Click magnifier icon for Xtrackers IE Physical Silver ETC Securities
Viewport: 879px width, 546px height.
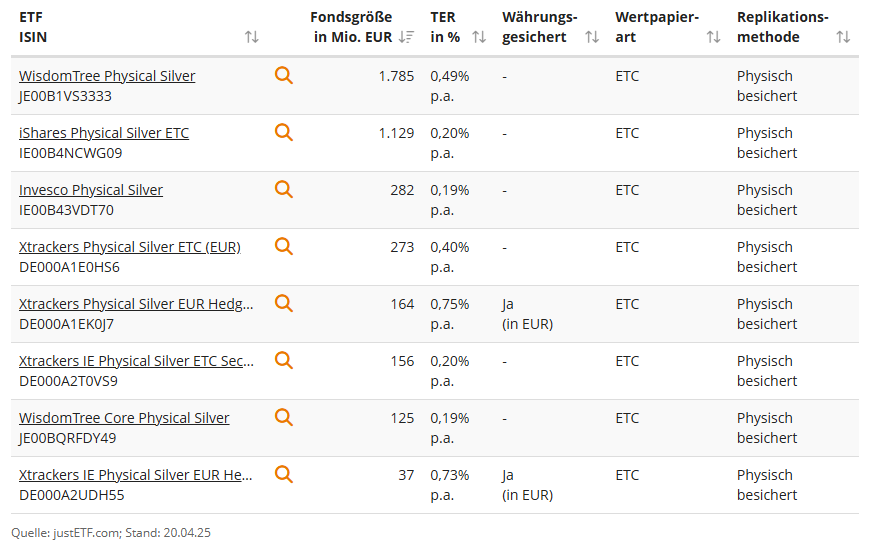(x=284, y=360)
